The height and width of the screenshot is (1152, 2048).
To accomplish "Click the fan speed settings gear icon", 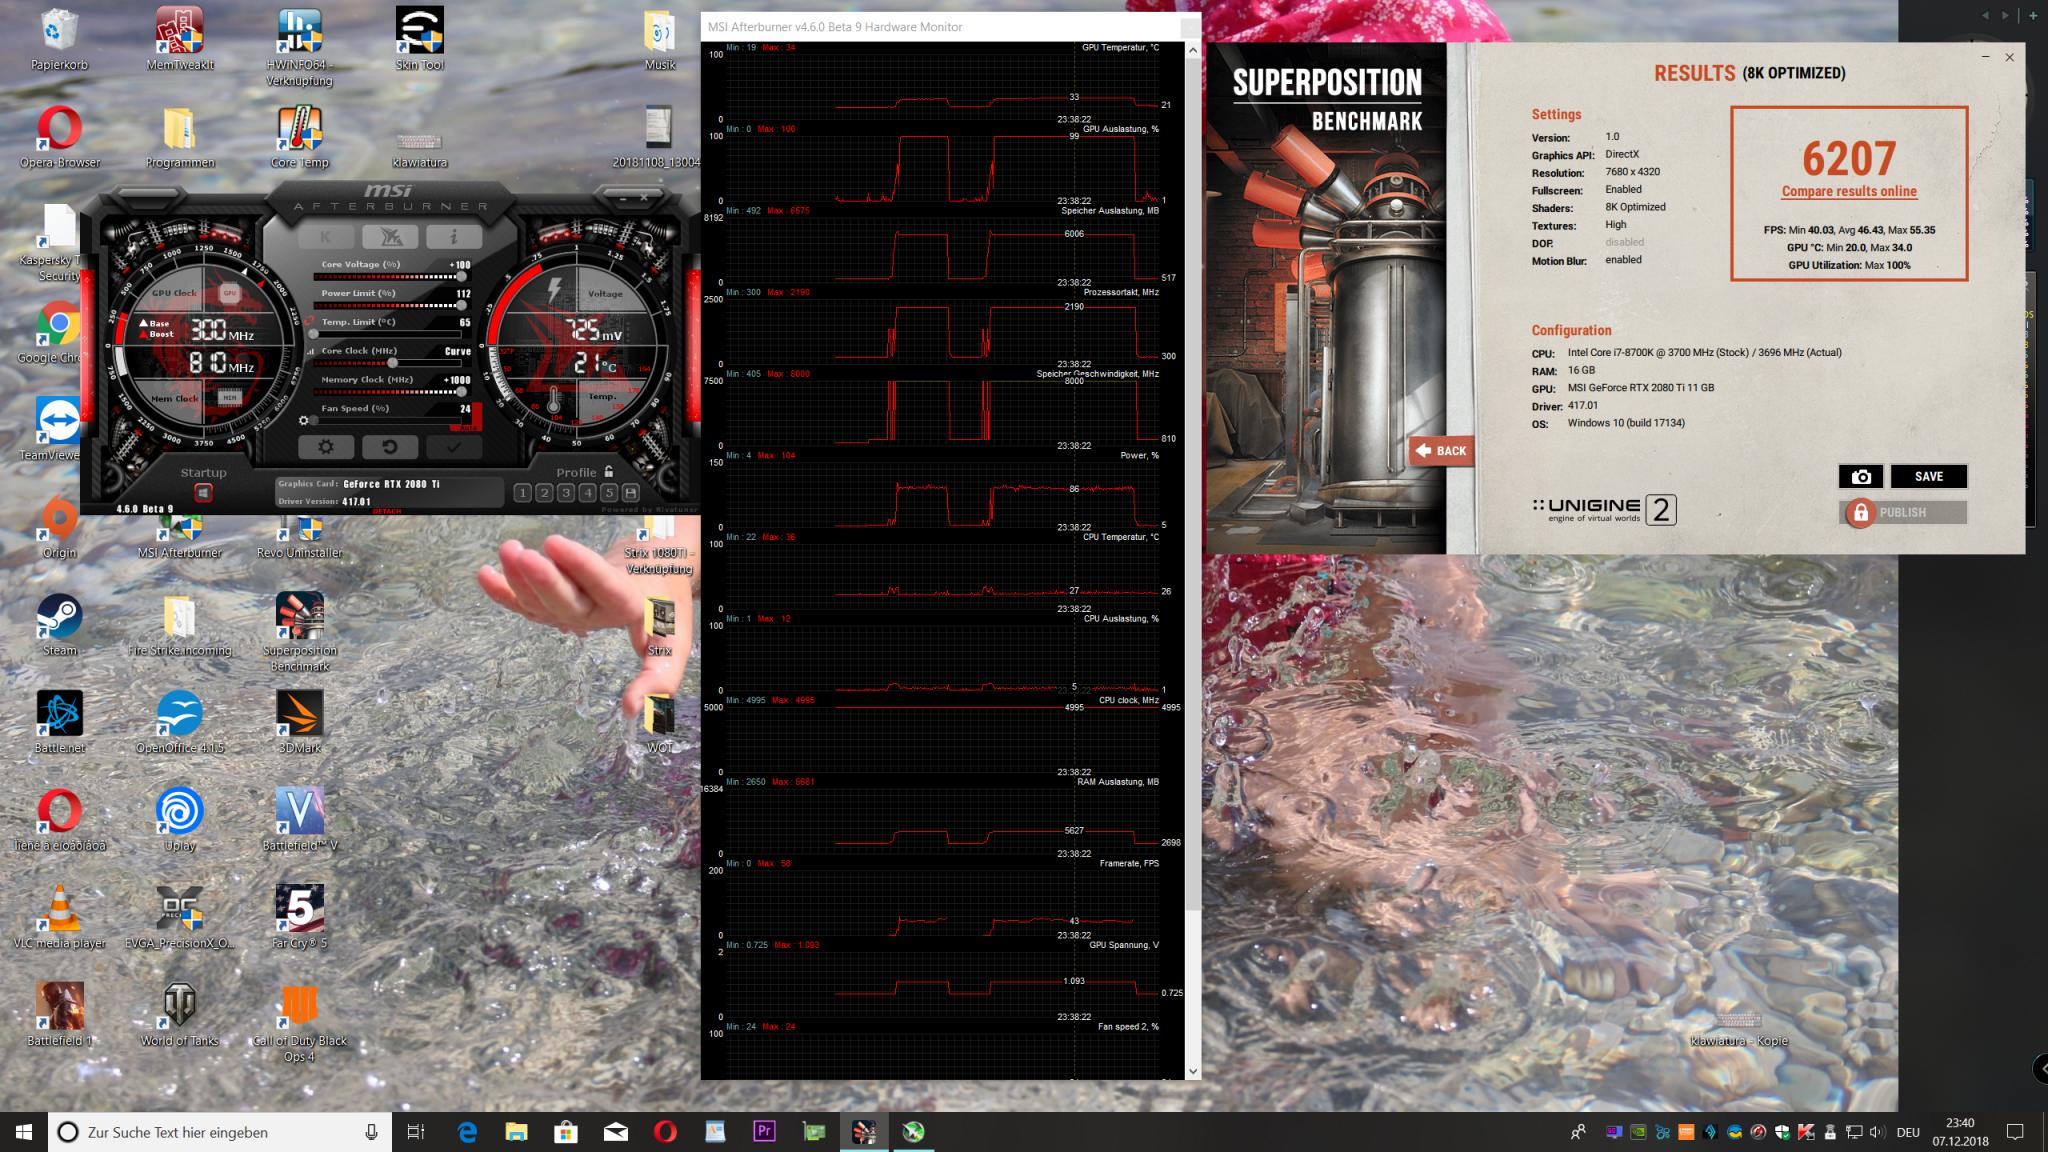I will coord(304,421).
